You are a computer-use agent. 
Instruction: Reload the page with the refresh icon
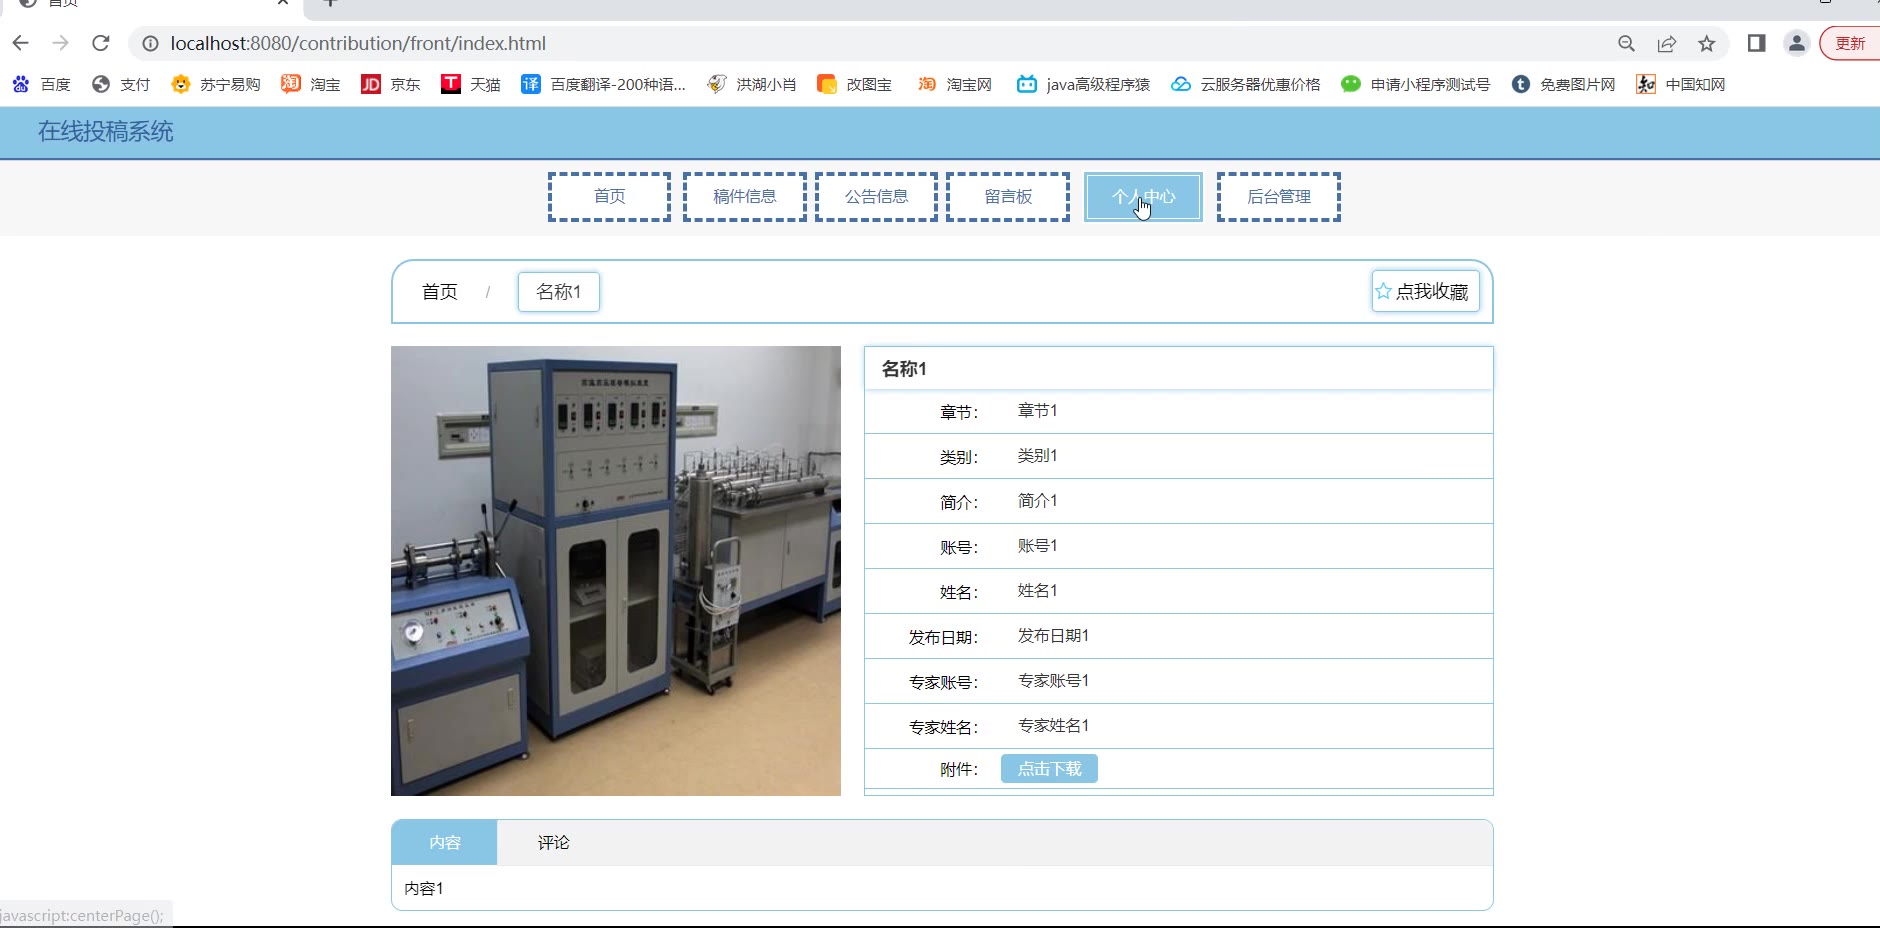click(x=101, y=43)
